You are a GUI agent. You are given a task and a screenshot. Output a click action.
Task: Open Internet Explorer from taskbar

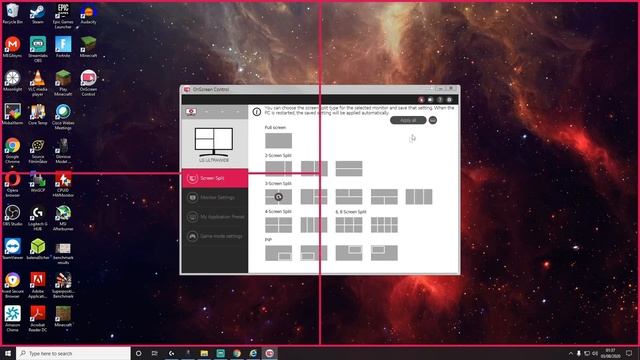click(x=253, y=353)
